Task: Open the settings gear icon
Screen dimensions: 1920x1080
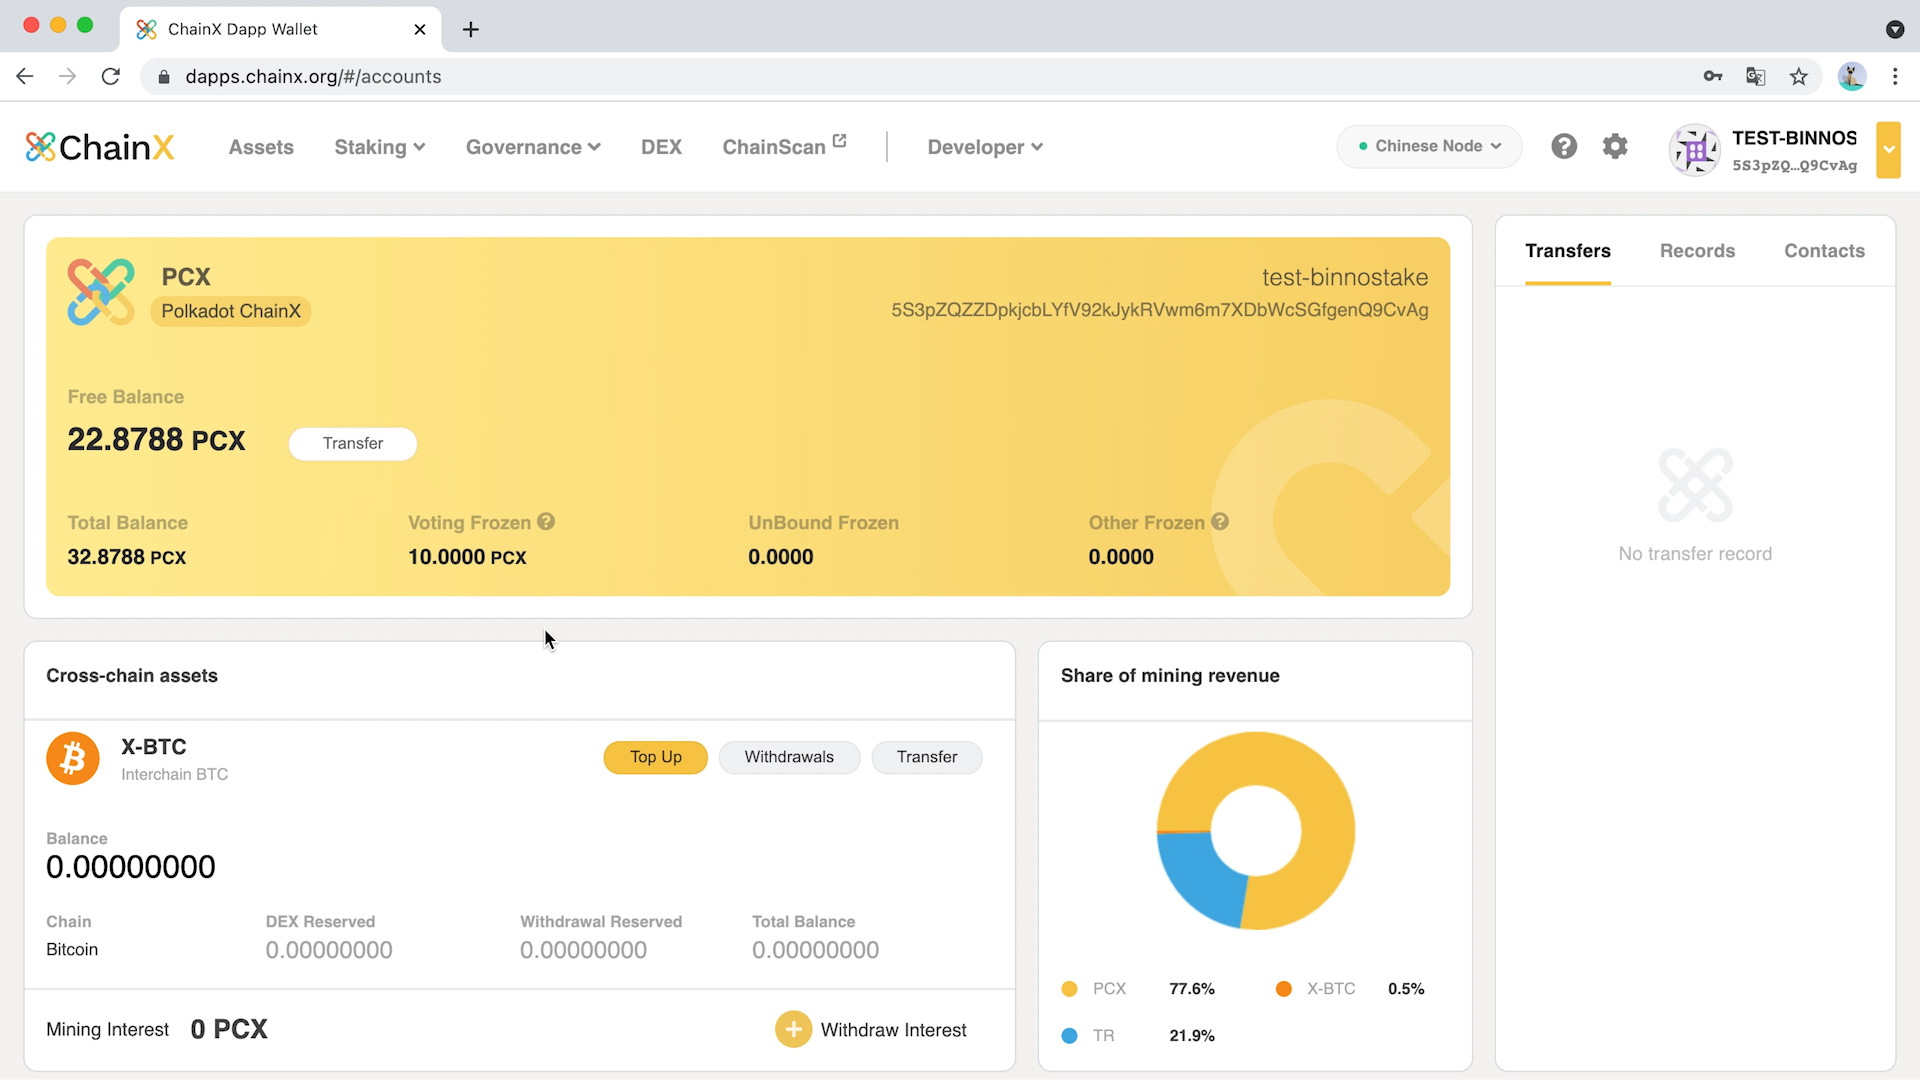Action: pyautogui.click(x=1615, y=146)
